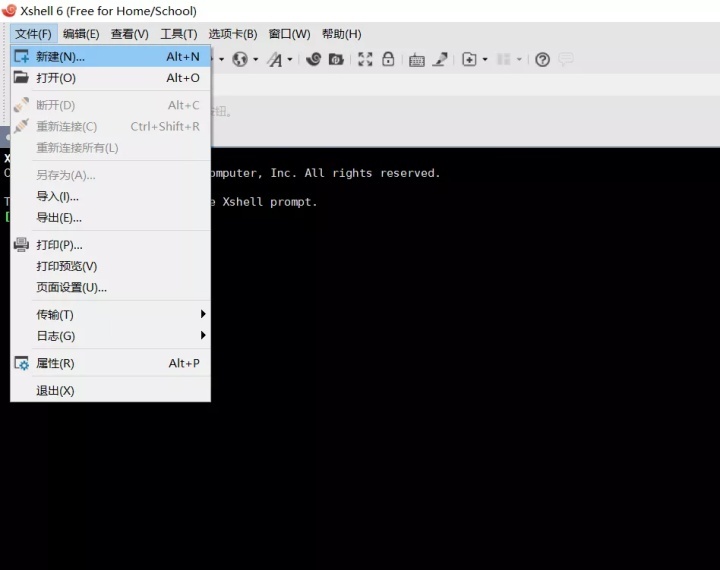Click disabled 断开(D) menu entry
Viewport: 720px width, 570px height.
110,105
